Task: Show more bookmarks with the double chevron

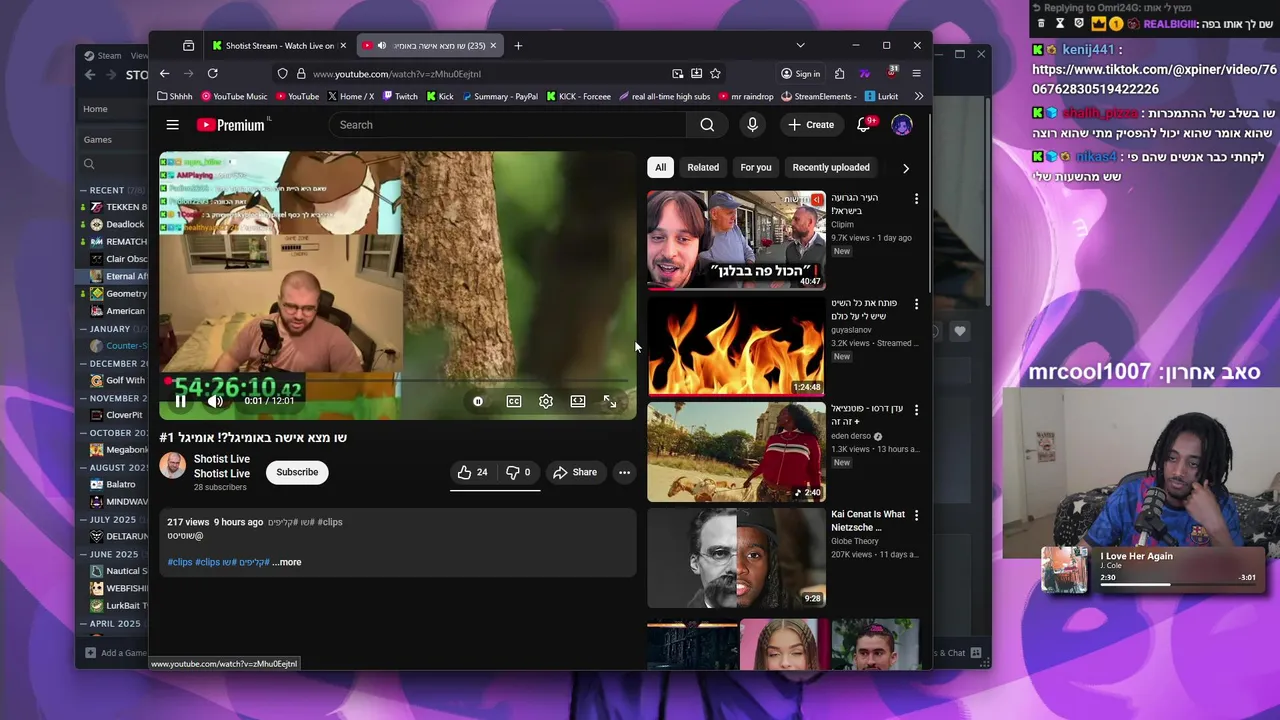Action: tap(918, 96)
